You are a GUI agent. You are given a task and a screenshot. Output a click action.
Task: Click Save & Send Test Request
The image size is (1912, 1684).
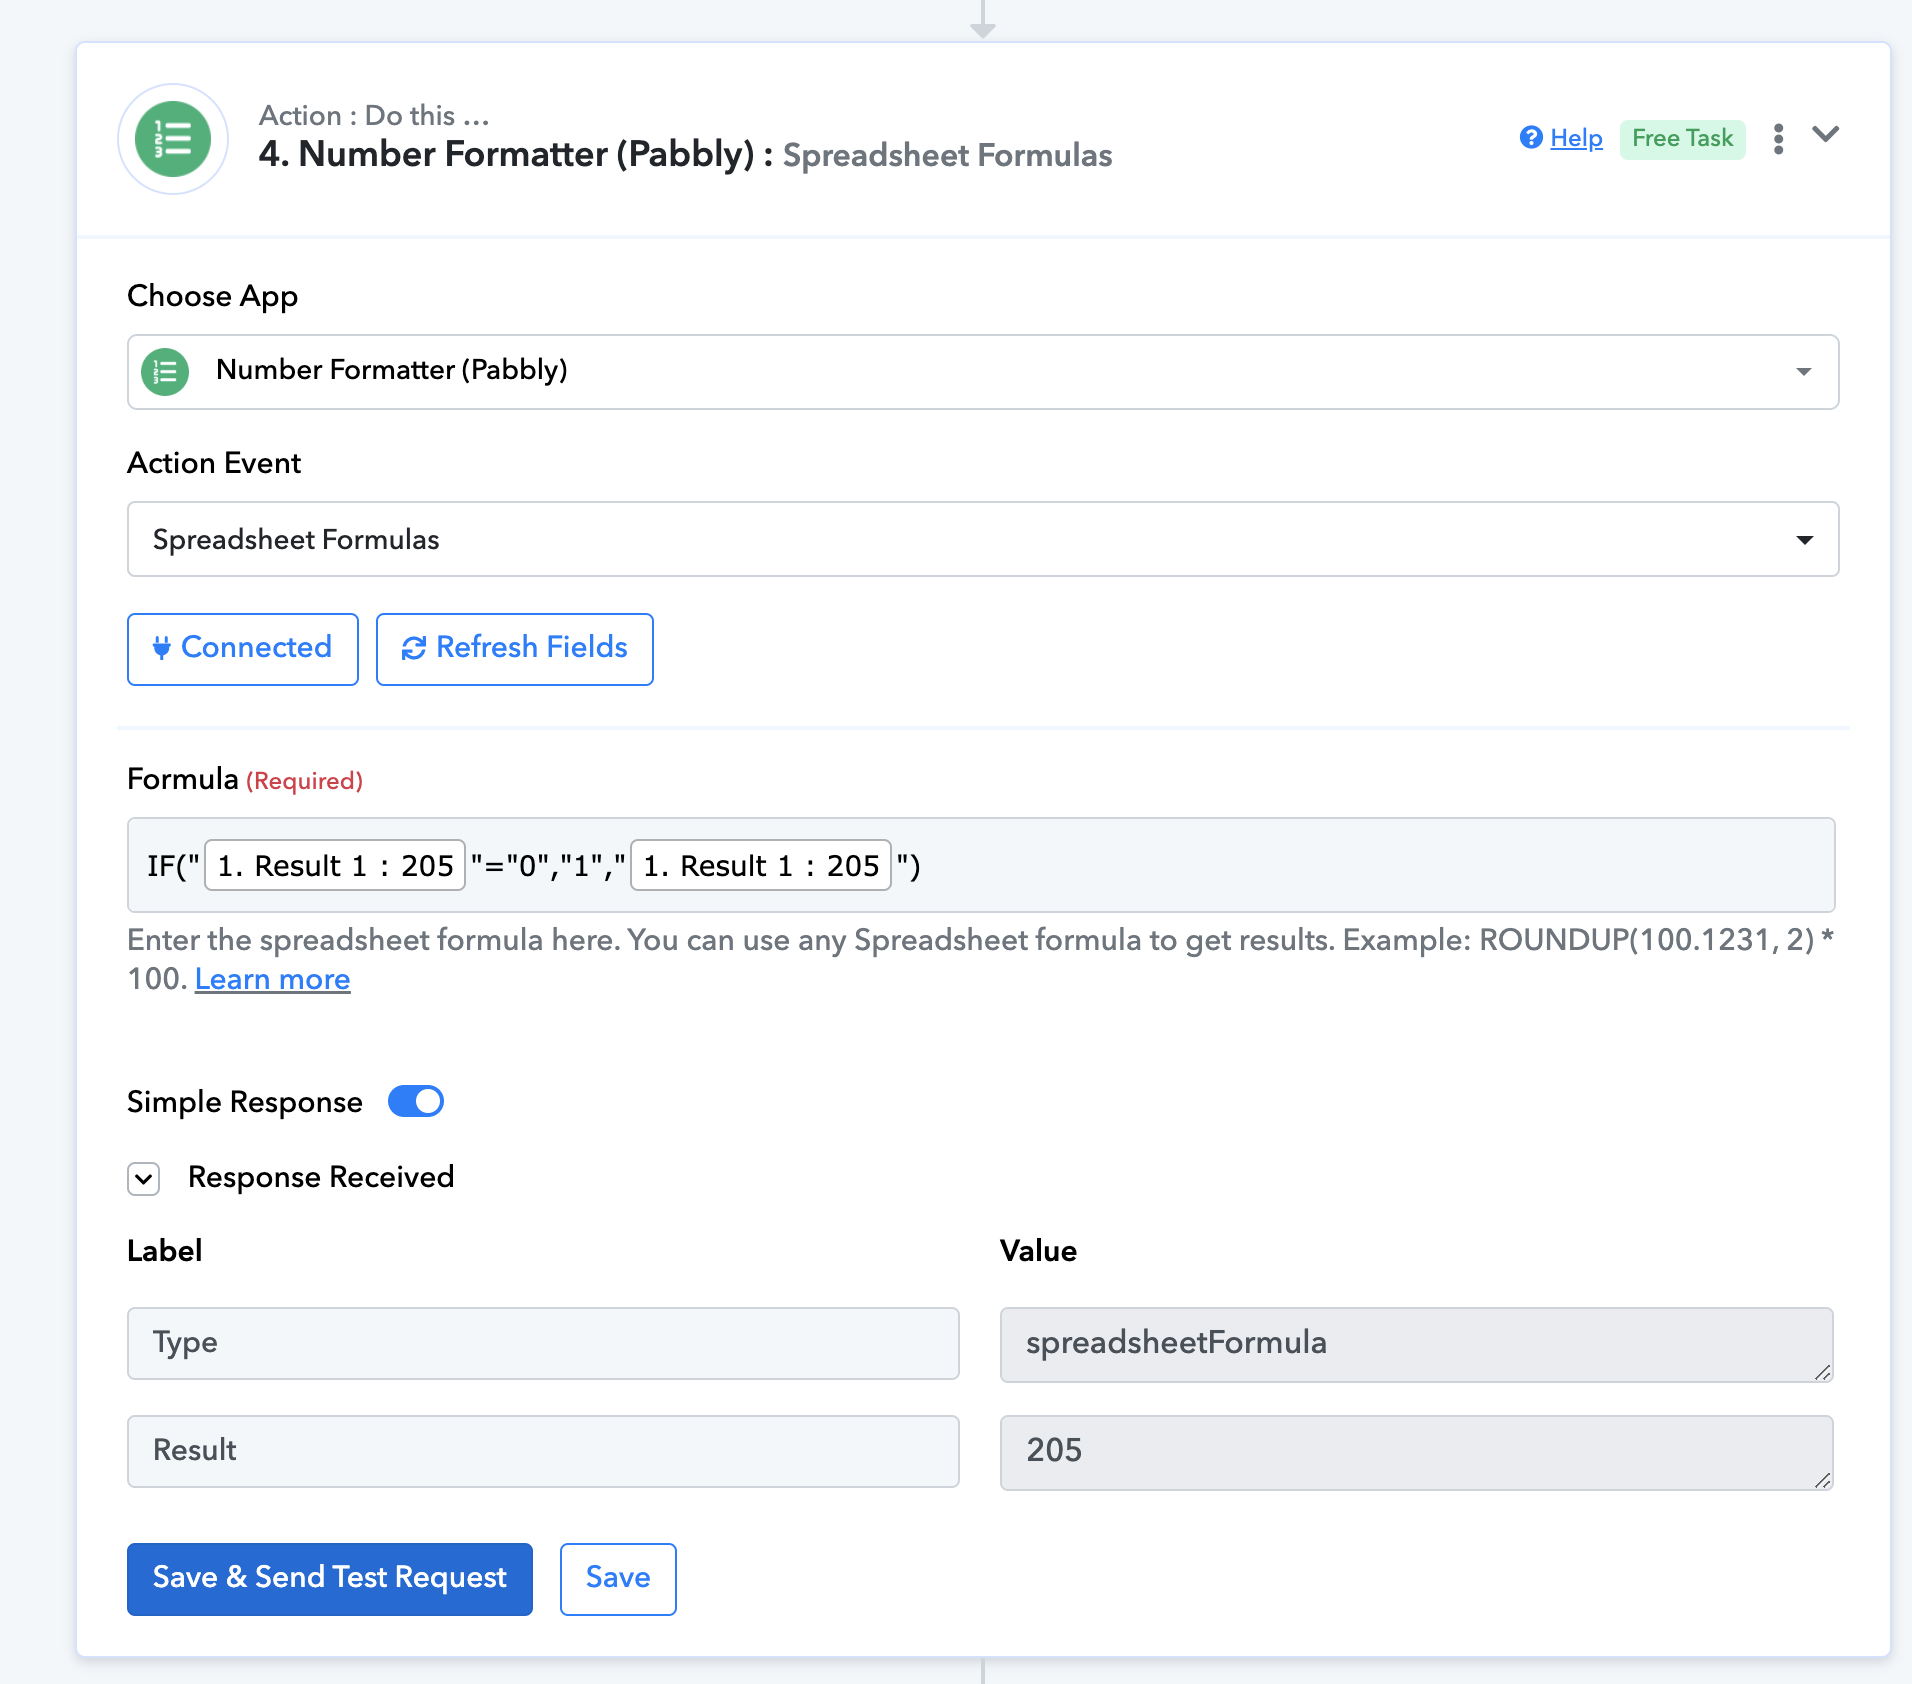coord(329,1578)
